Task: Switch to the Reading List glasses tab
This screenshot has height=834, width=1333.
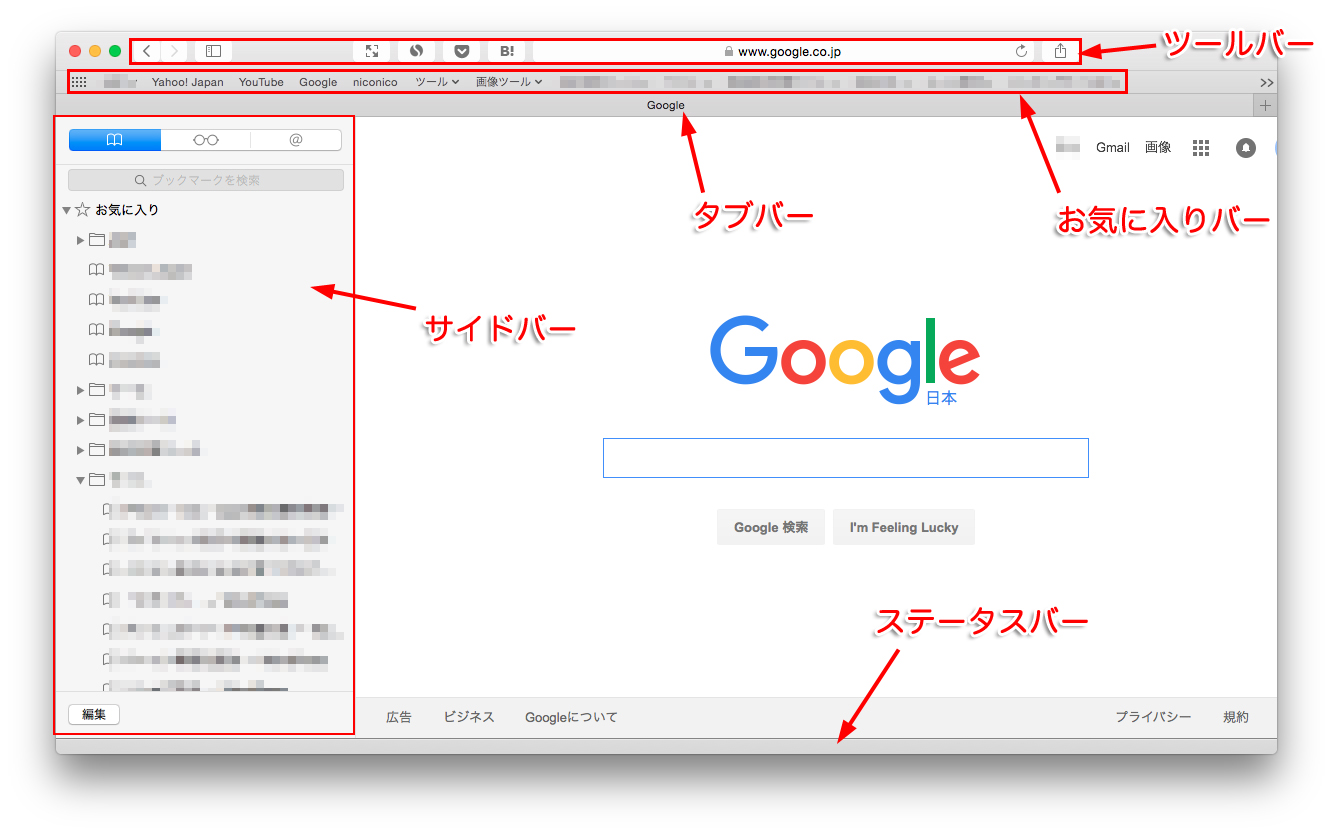Action: click(206, 140)
